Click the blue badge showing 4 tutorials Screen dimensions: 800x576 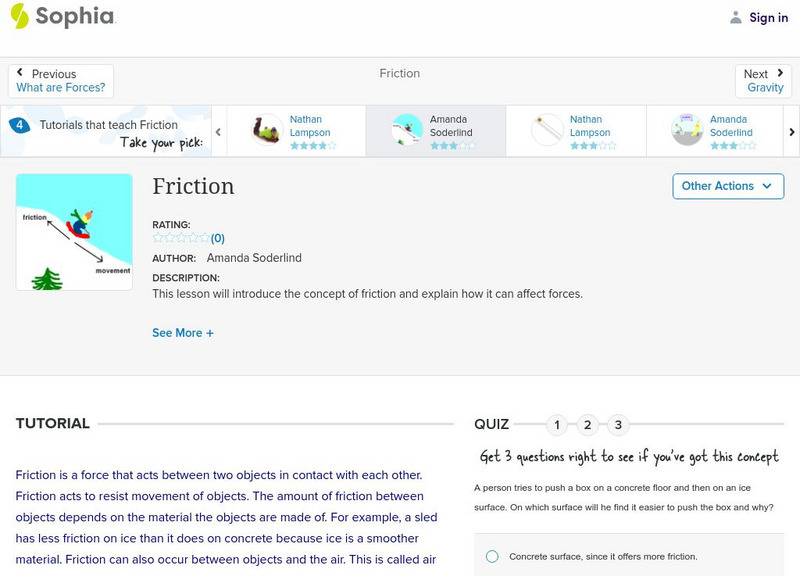click(19, 125)
